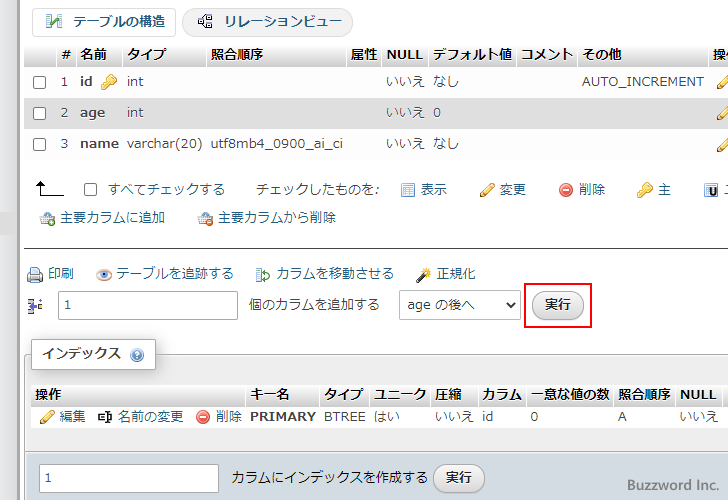Click the primary key icon next to id
Image resolution: width=728 pixels, height=500 pixels.
(109, 82)
